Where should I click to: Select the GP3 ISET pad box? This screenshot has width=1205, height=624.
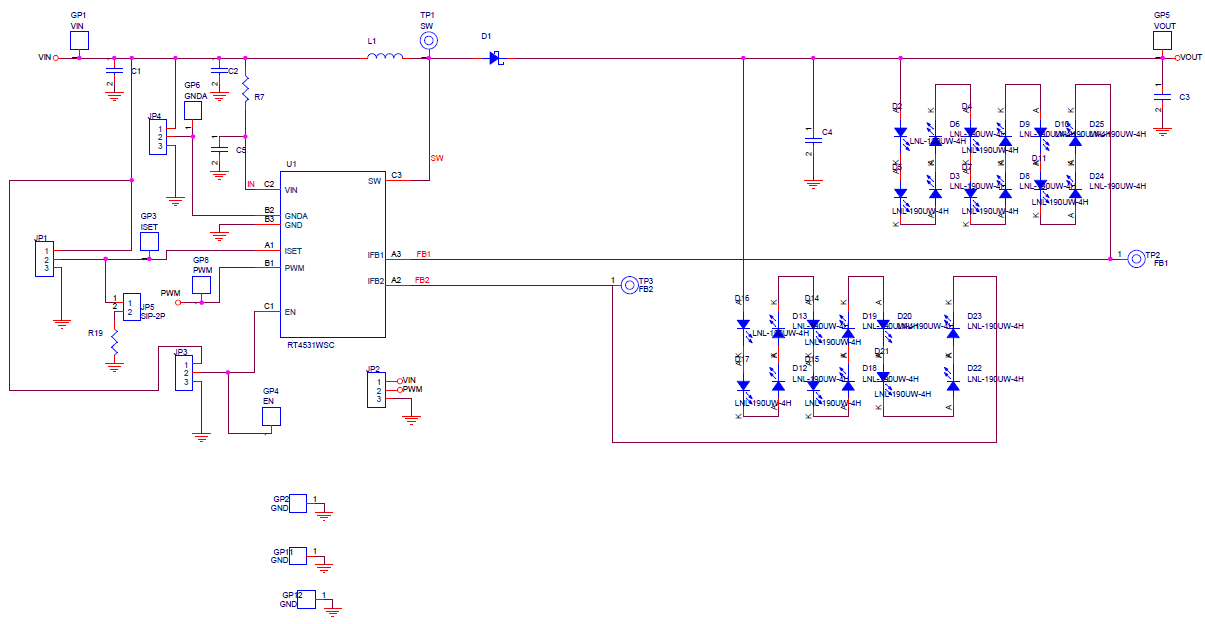click(149, 240)
